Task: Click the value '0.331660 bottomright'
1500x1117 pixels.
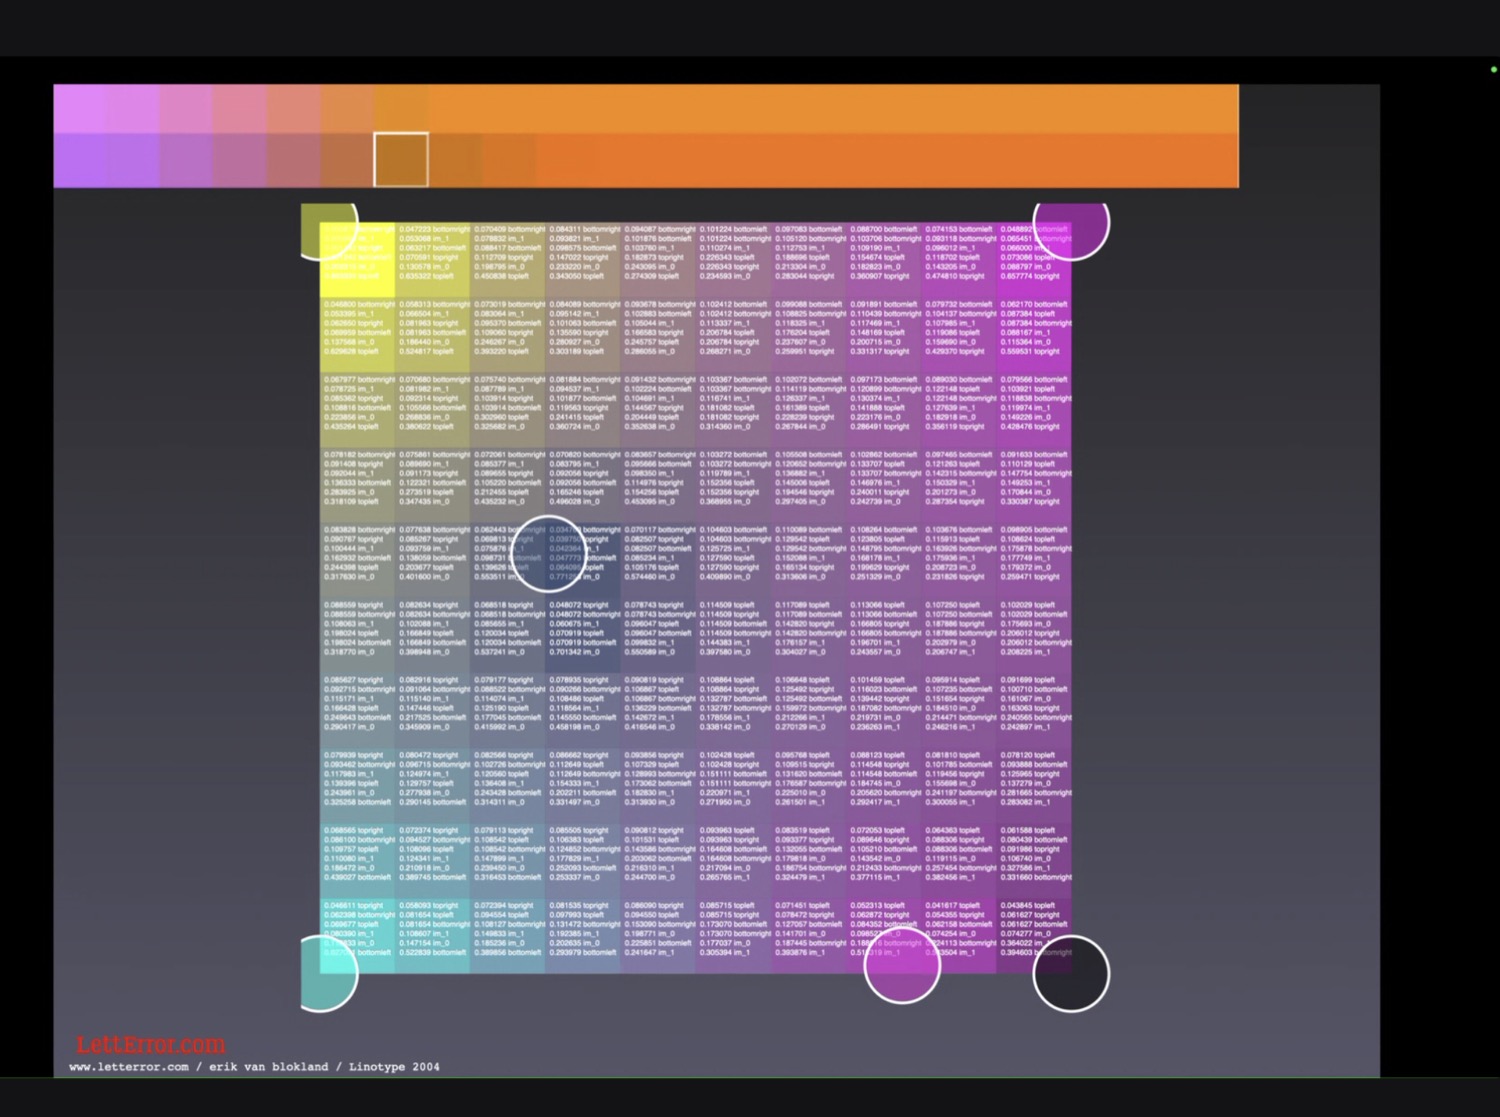Action: point(1036,877)
